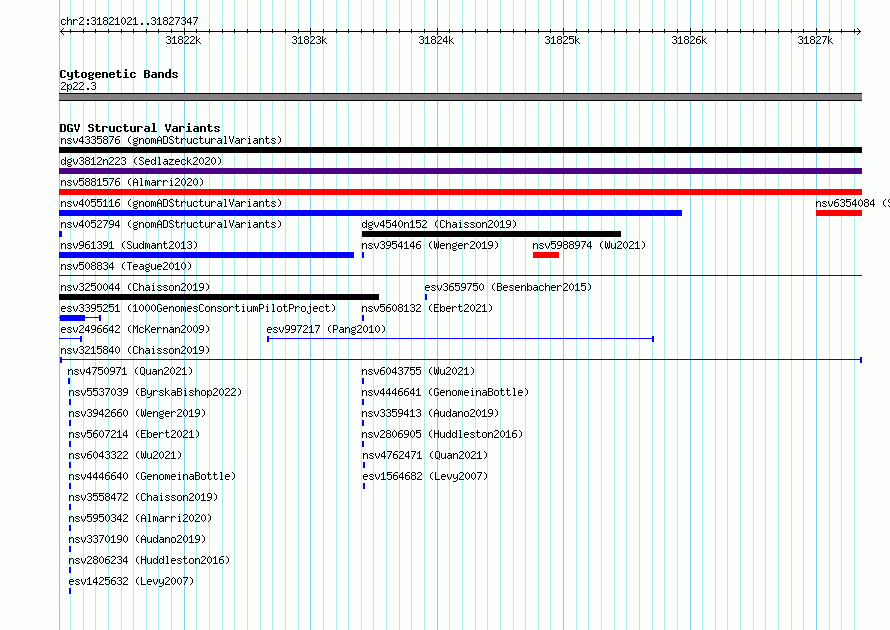This screenshot has width=890, height=630.
Task: Open nsv6043322 (Wu2021) label
Action: tap(125, 455)
